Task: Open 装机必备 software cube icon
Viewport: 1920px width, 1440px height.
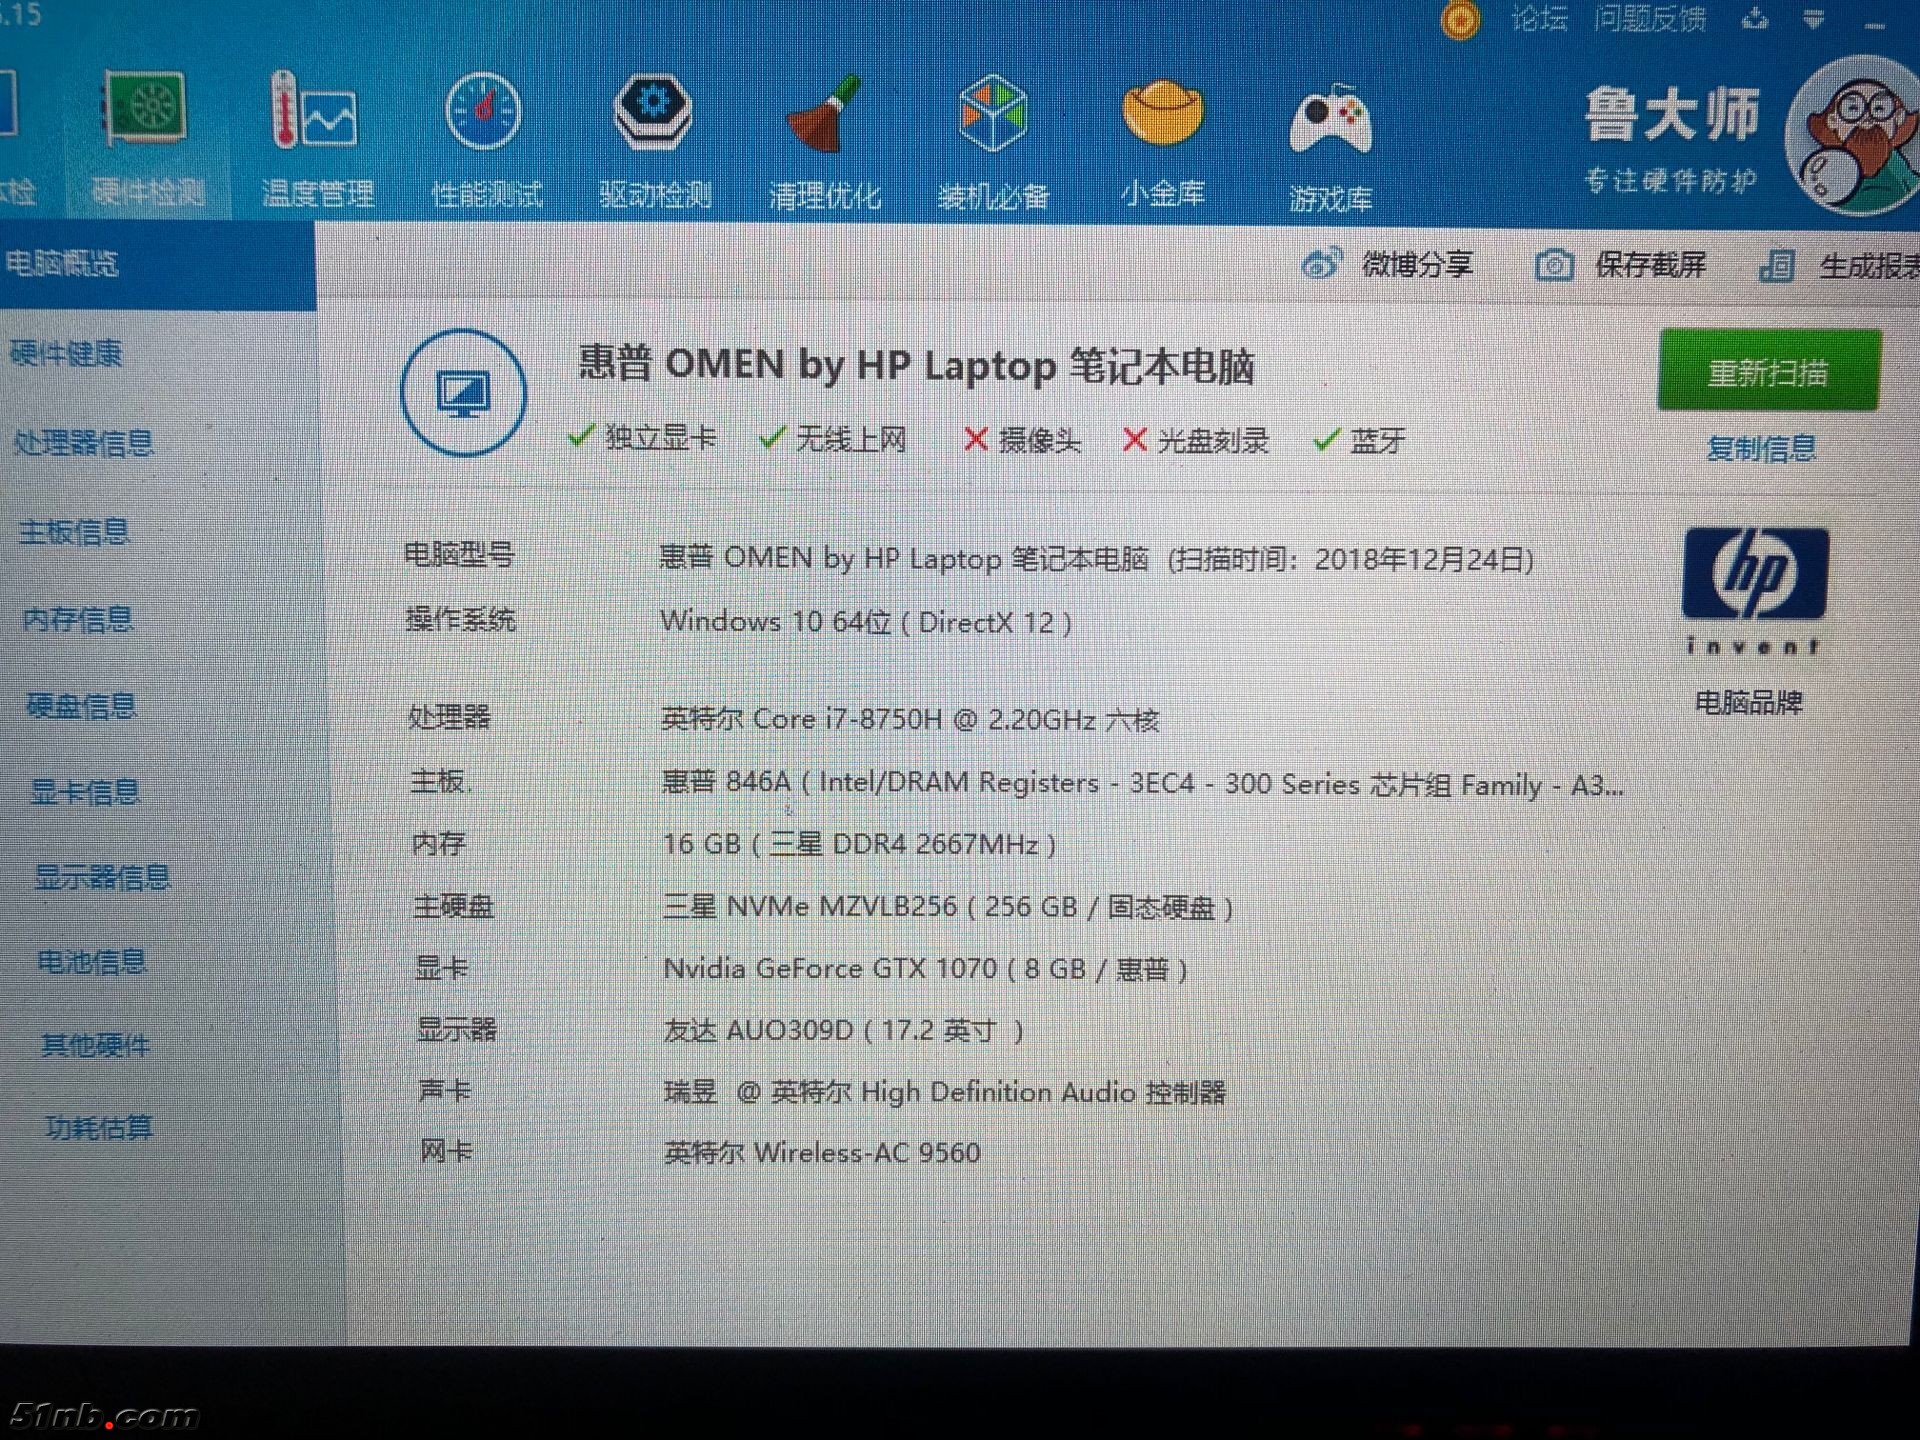Action: [x=992, y=115]
